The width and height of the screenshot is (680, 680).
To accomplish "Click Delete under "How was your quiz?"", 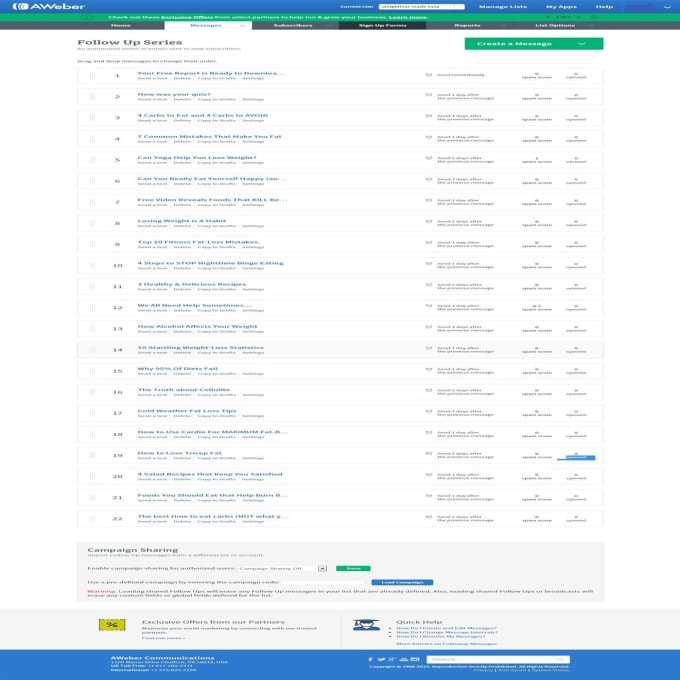I will [182, 99].
